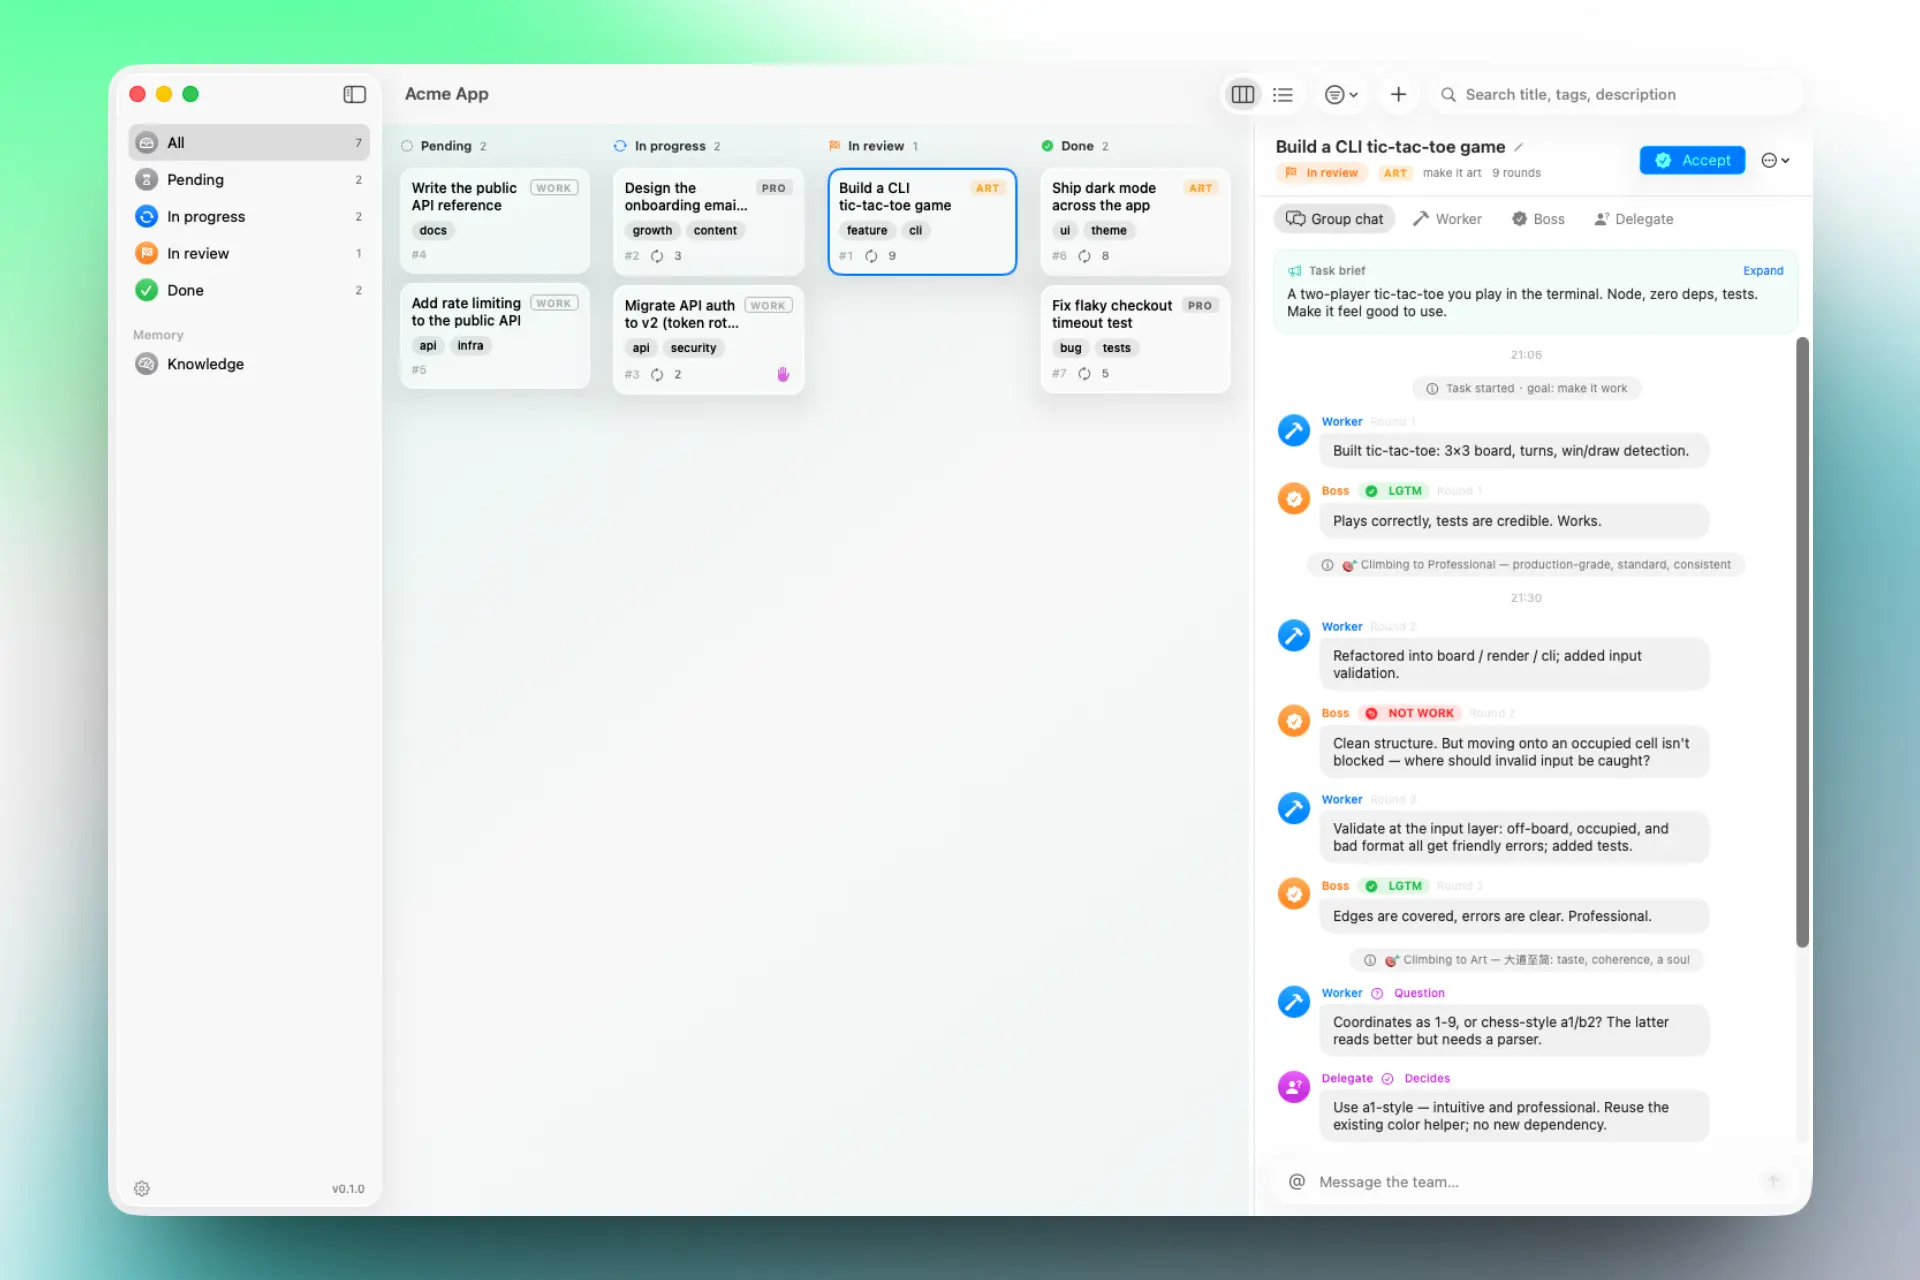Click Boss avatar beside Plays correctly message
This screenshot has width=1920, height=1280.
pos(1294,498)
